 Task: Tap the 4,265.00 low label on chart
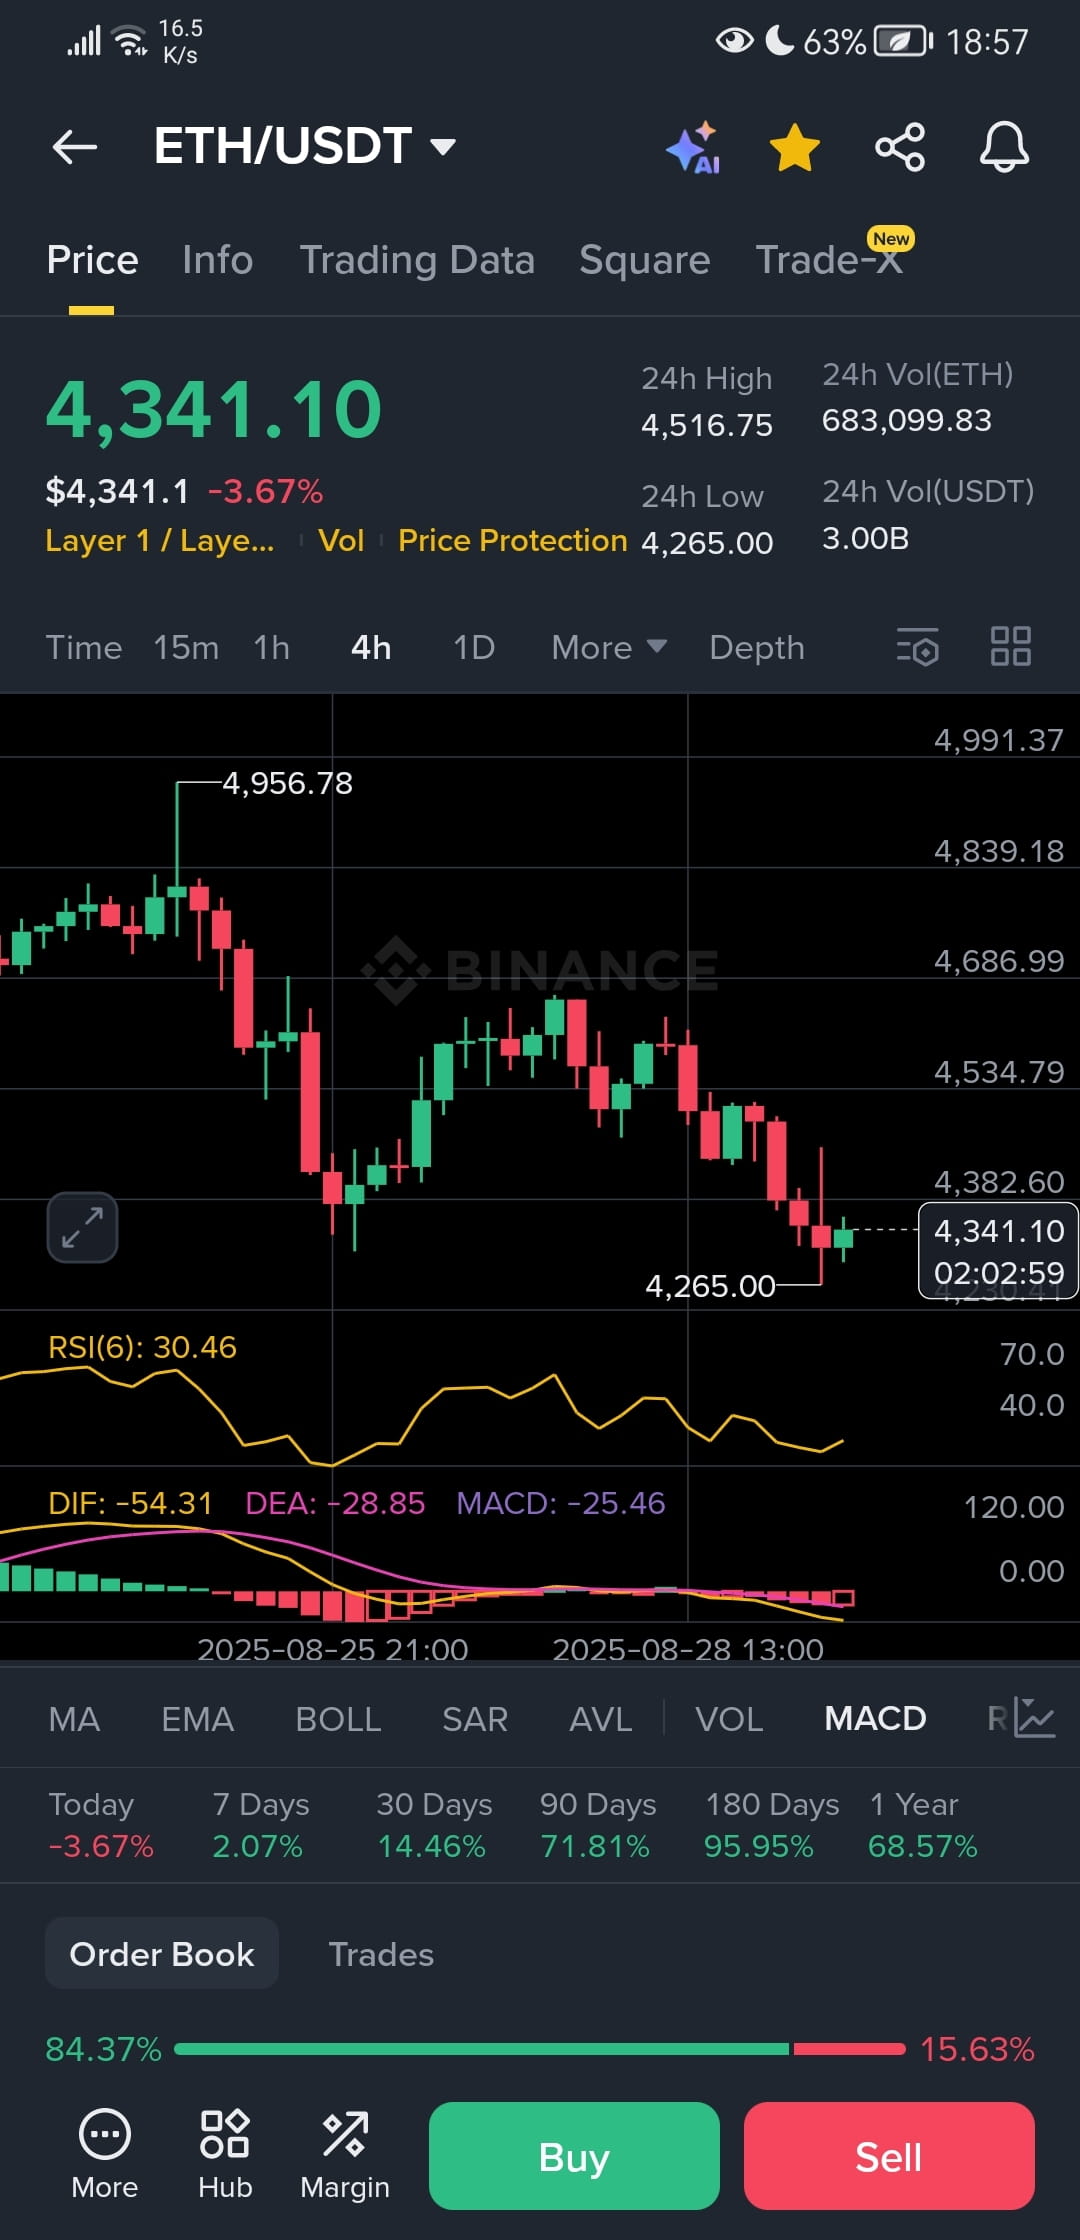pos(710,1286)
